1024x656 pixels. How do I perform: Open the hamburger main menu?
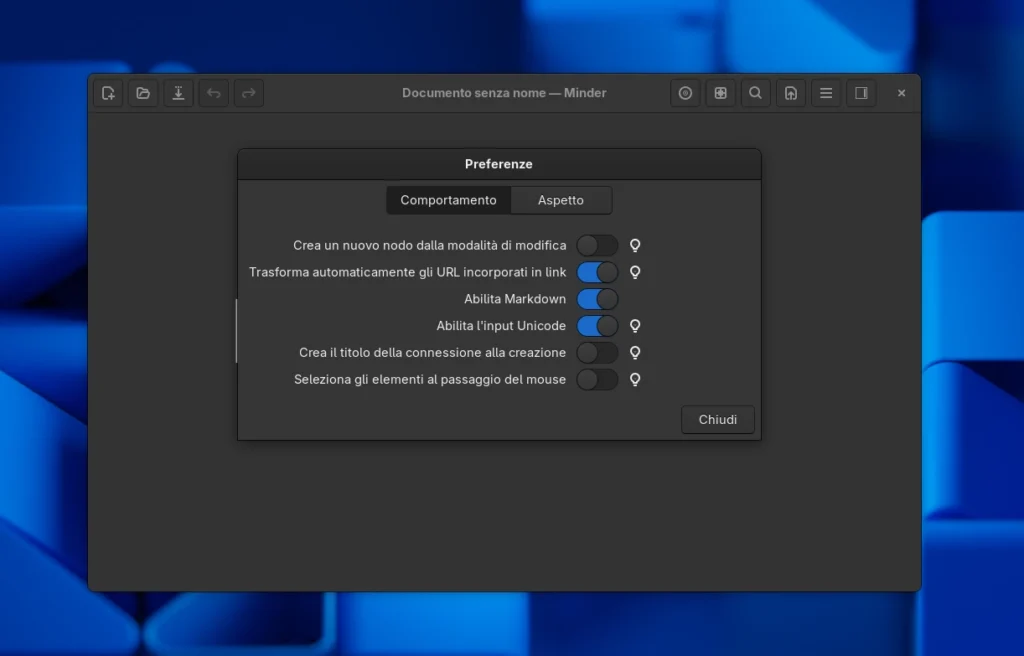point(826,93)
